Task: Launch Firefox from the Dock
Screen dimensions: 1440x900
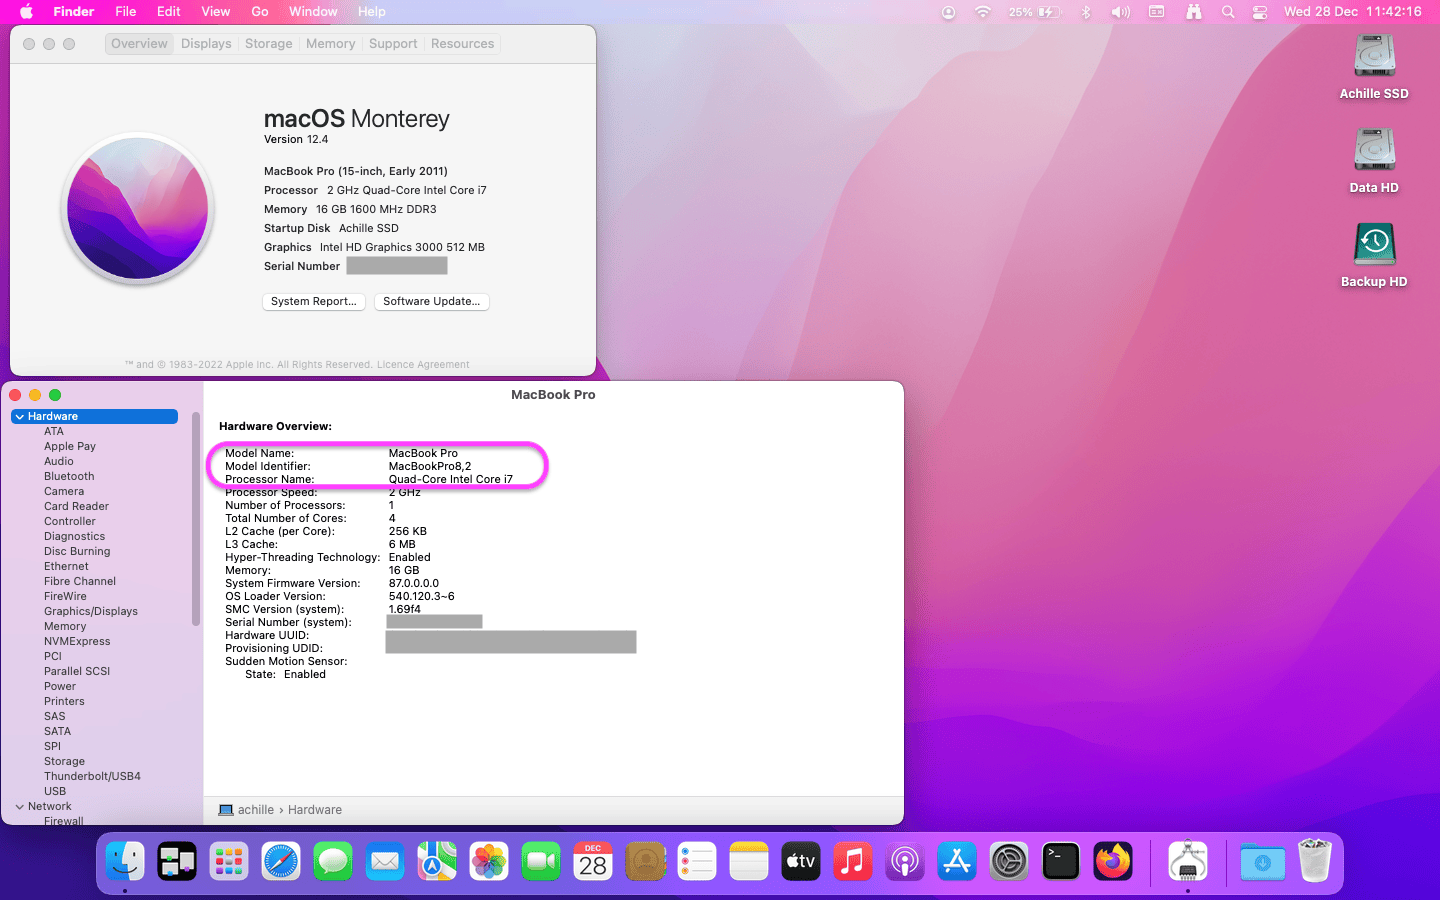Action: coord(1113,861)
